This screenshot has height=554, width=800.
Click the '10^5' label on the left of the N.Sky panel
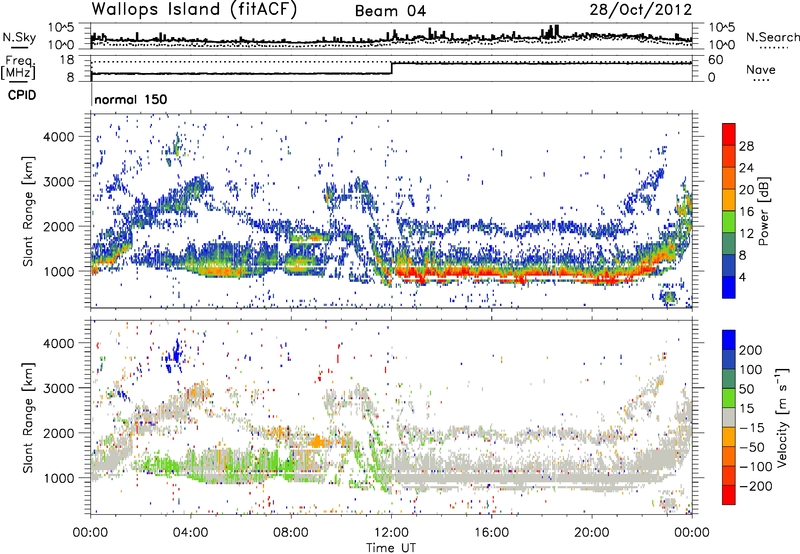[x=61, y=28]
